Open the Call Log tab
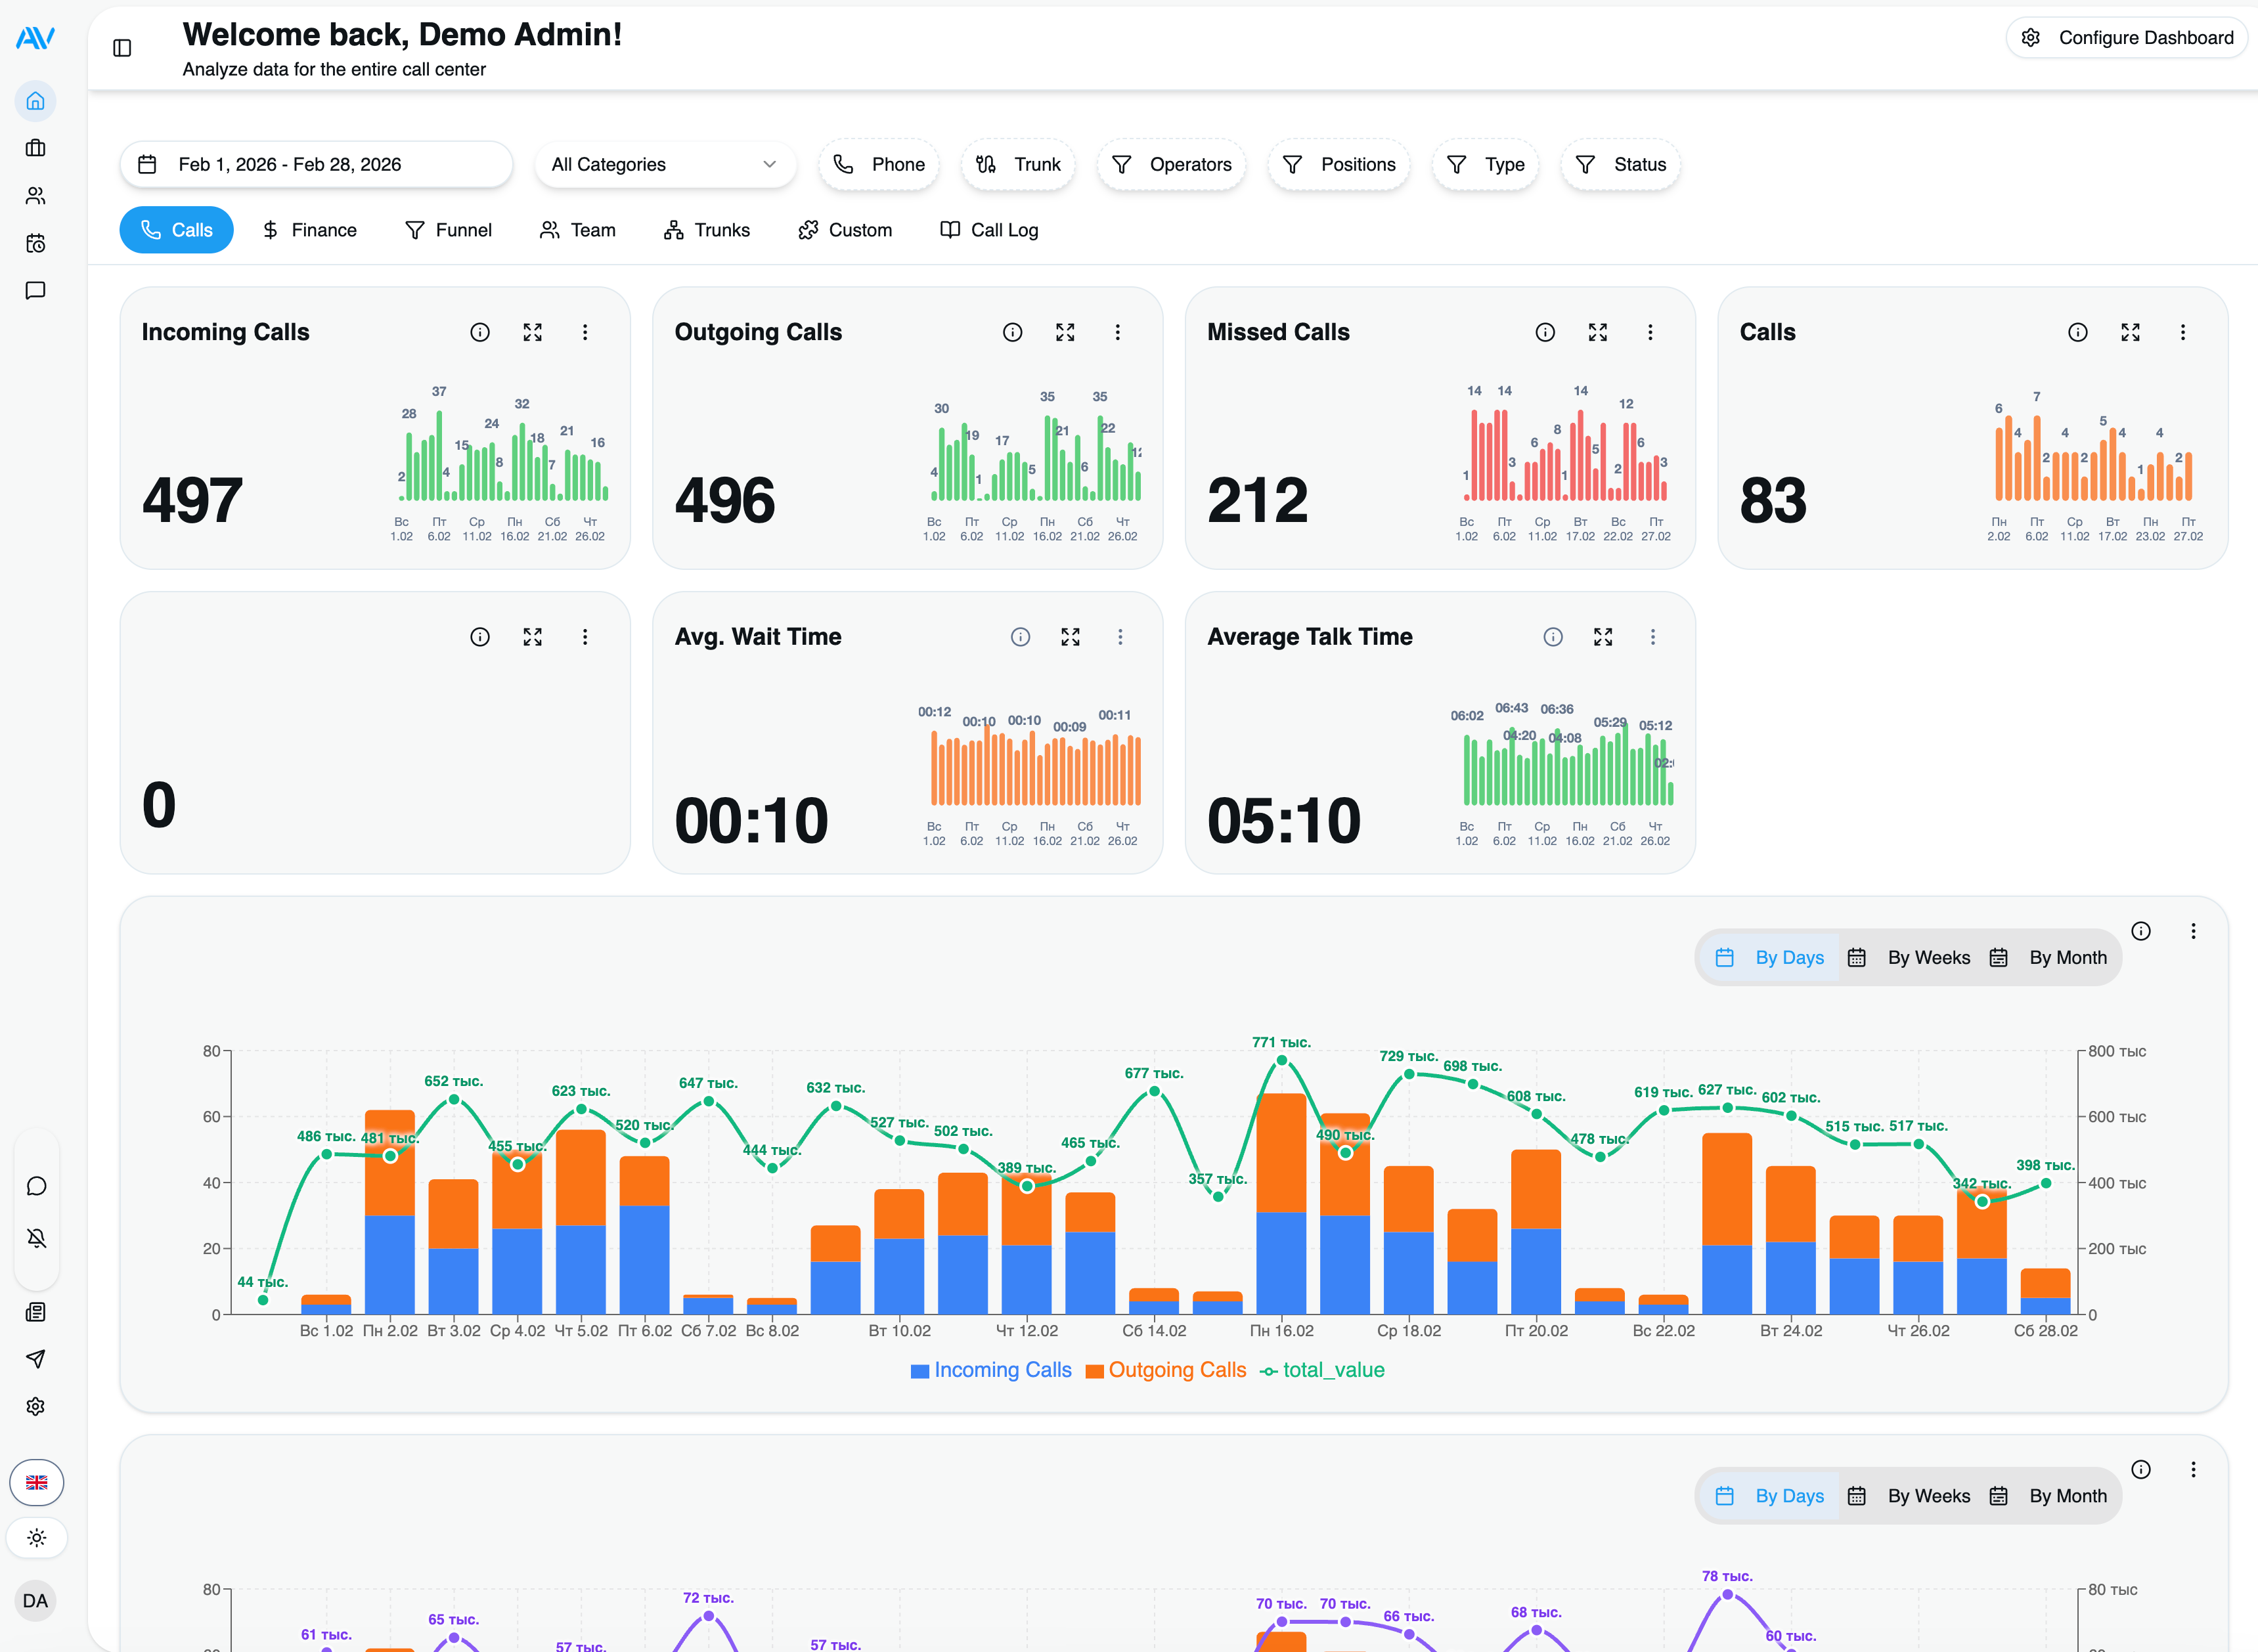Viewport: 2258px width, 1652px height. click(x=989, y=230)
